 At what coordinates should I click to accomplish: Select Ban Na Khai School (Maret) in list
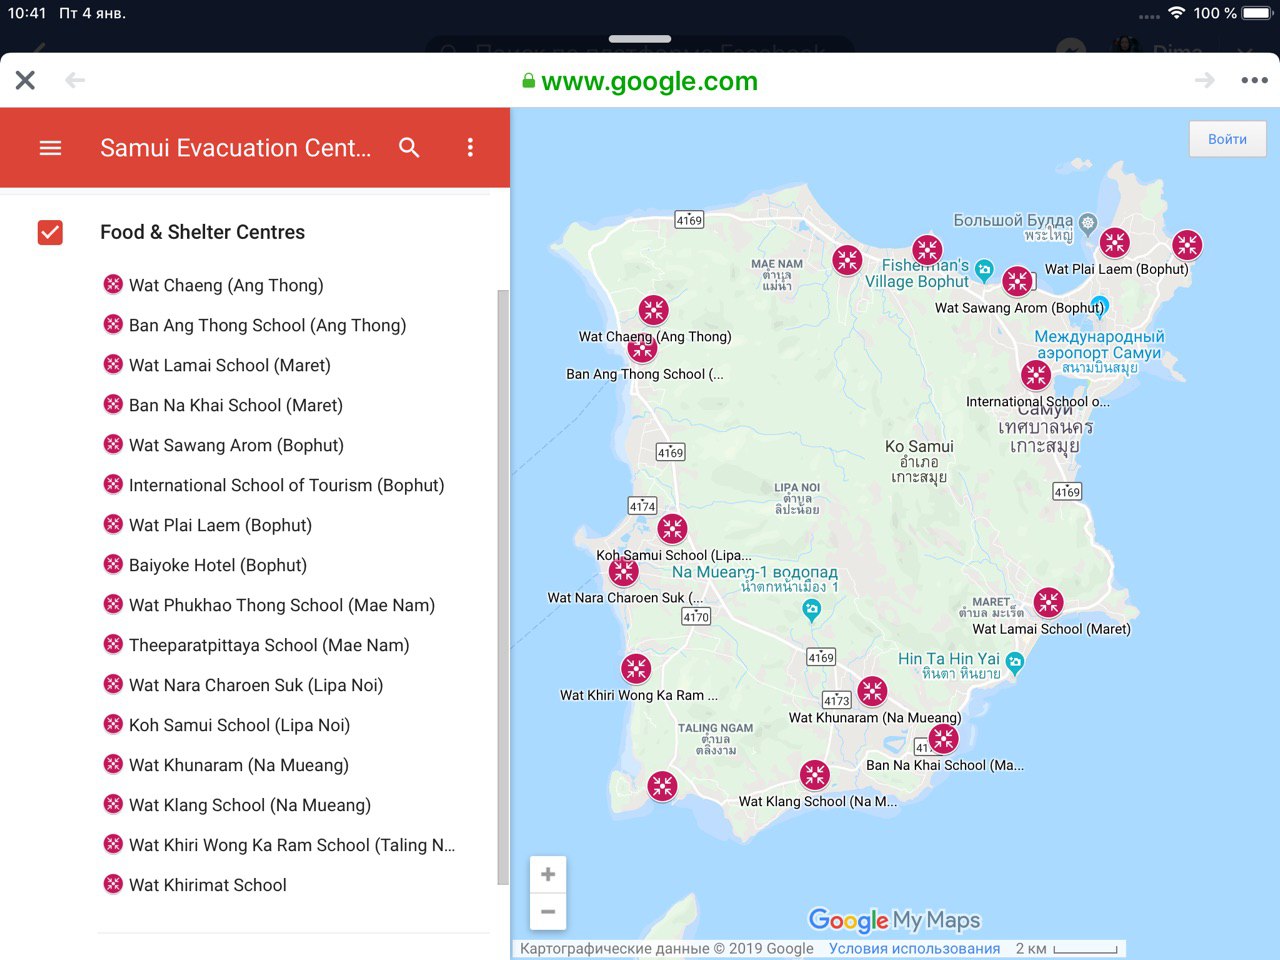coord(235,405)
